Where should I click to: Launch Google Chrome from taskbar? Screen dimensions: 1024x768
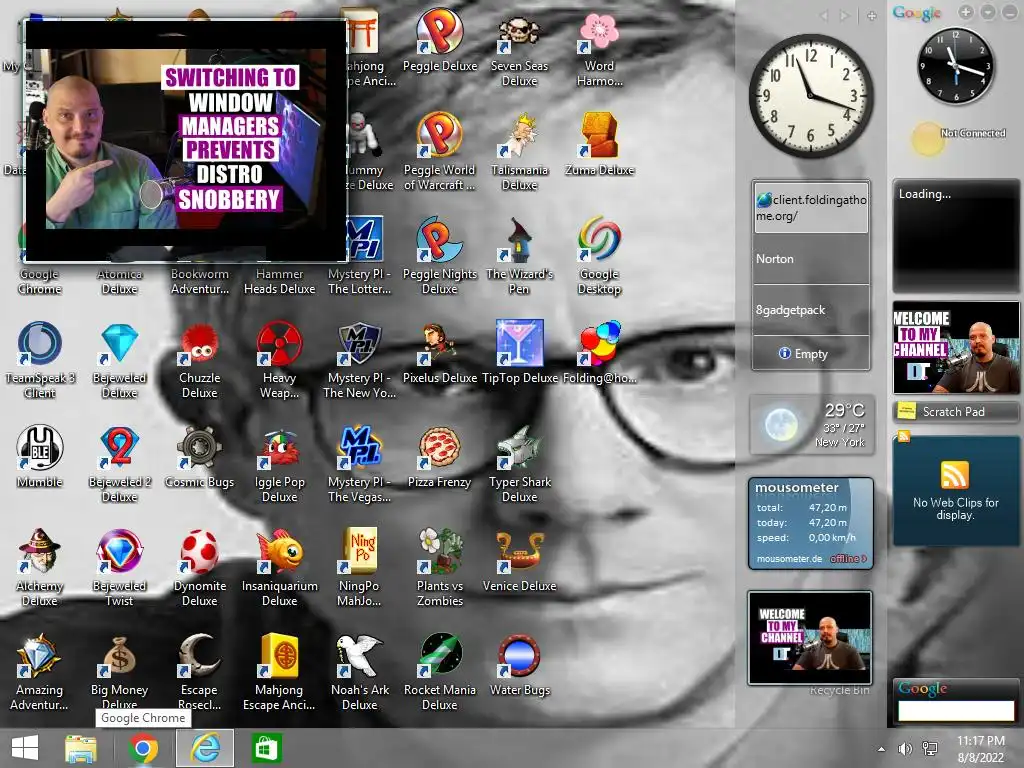tap(143, 748)
